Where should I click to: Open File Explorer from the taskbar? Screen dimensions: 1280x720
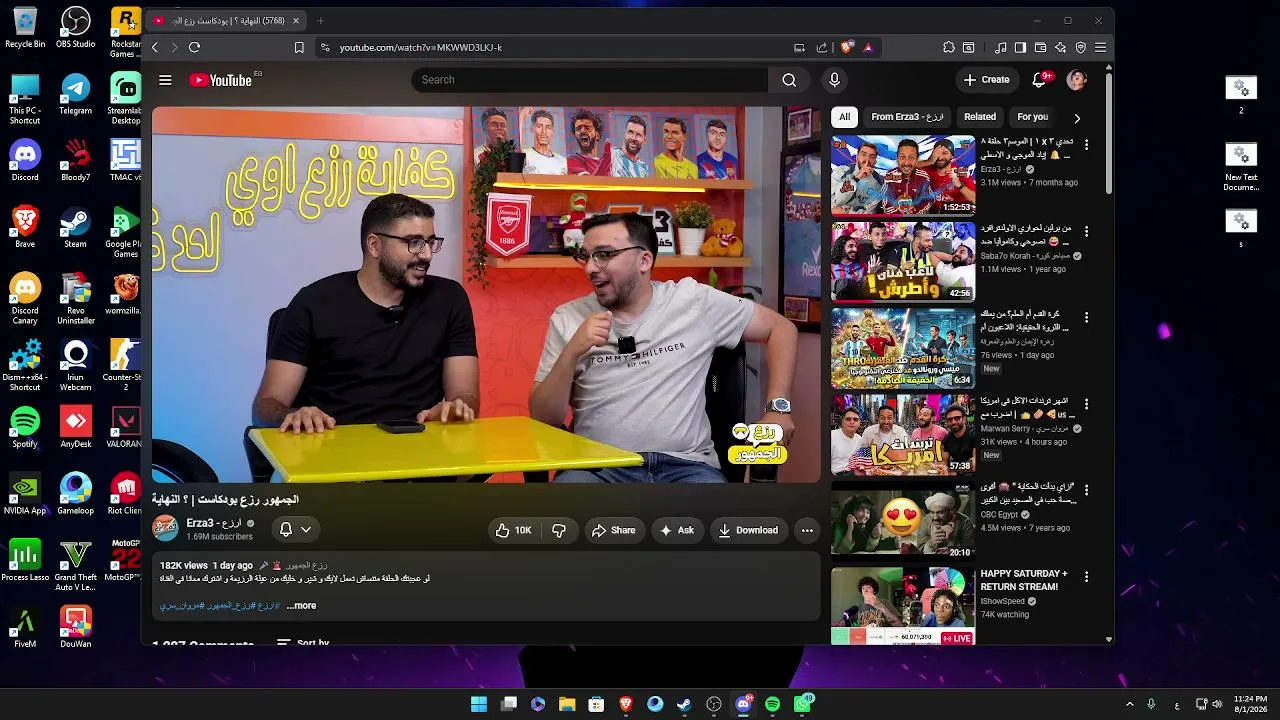pyautogui.click(x=567, y=704)
